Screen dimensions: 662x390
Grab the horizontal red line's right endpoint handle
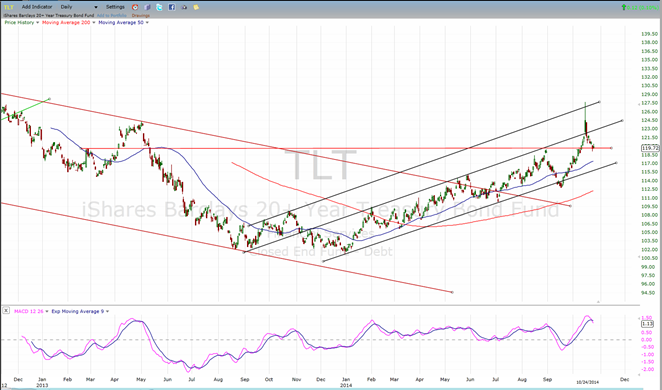click(611, 148)
